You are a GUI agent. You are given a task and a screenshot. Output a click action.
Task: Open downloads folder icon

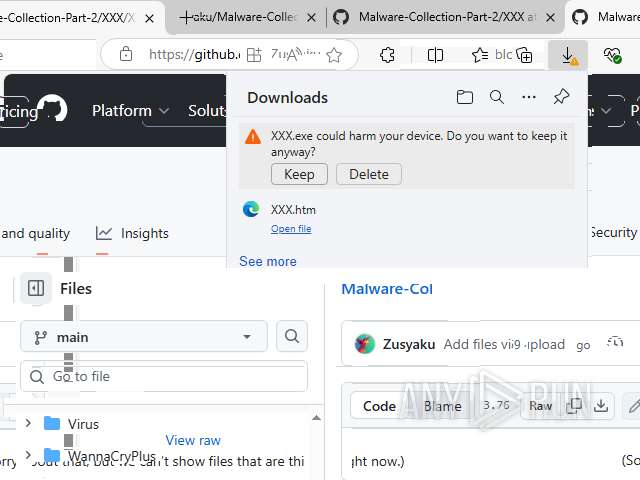[x=464, y=97]
